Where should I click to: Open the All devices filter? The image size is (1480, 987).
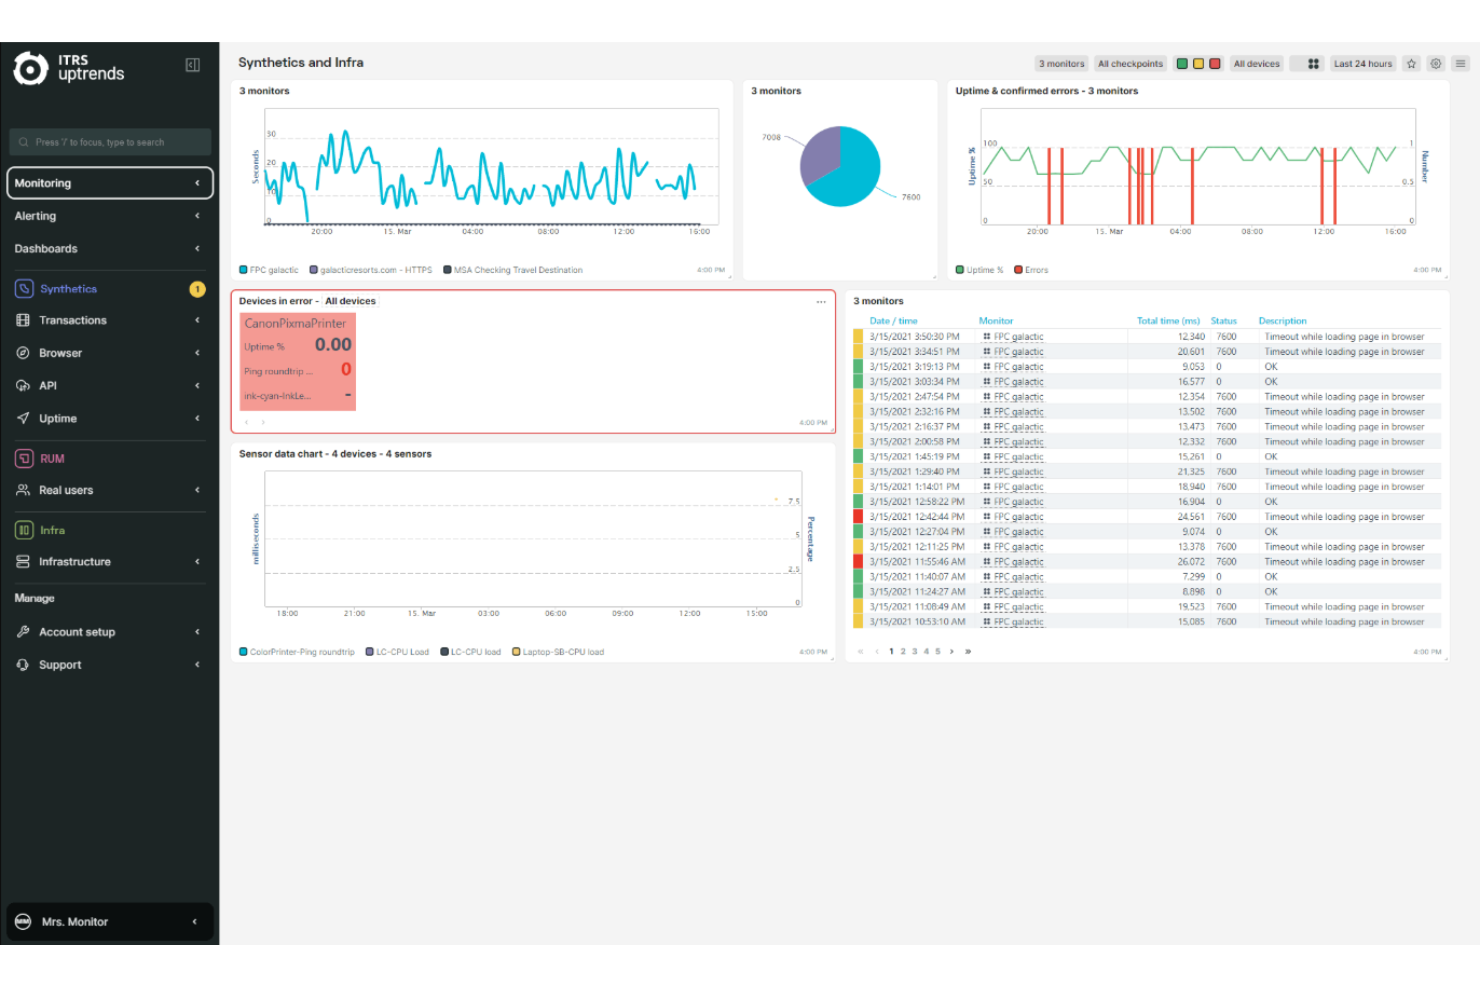coord(1256,63)
